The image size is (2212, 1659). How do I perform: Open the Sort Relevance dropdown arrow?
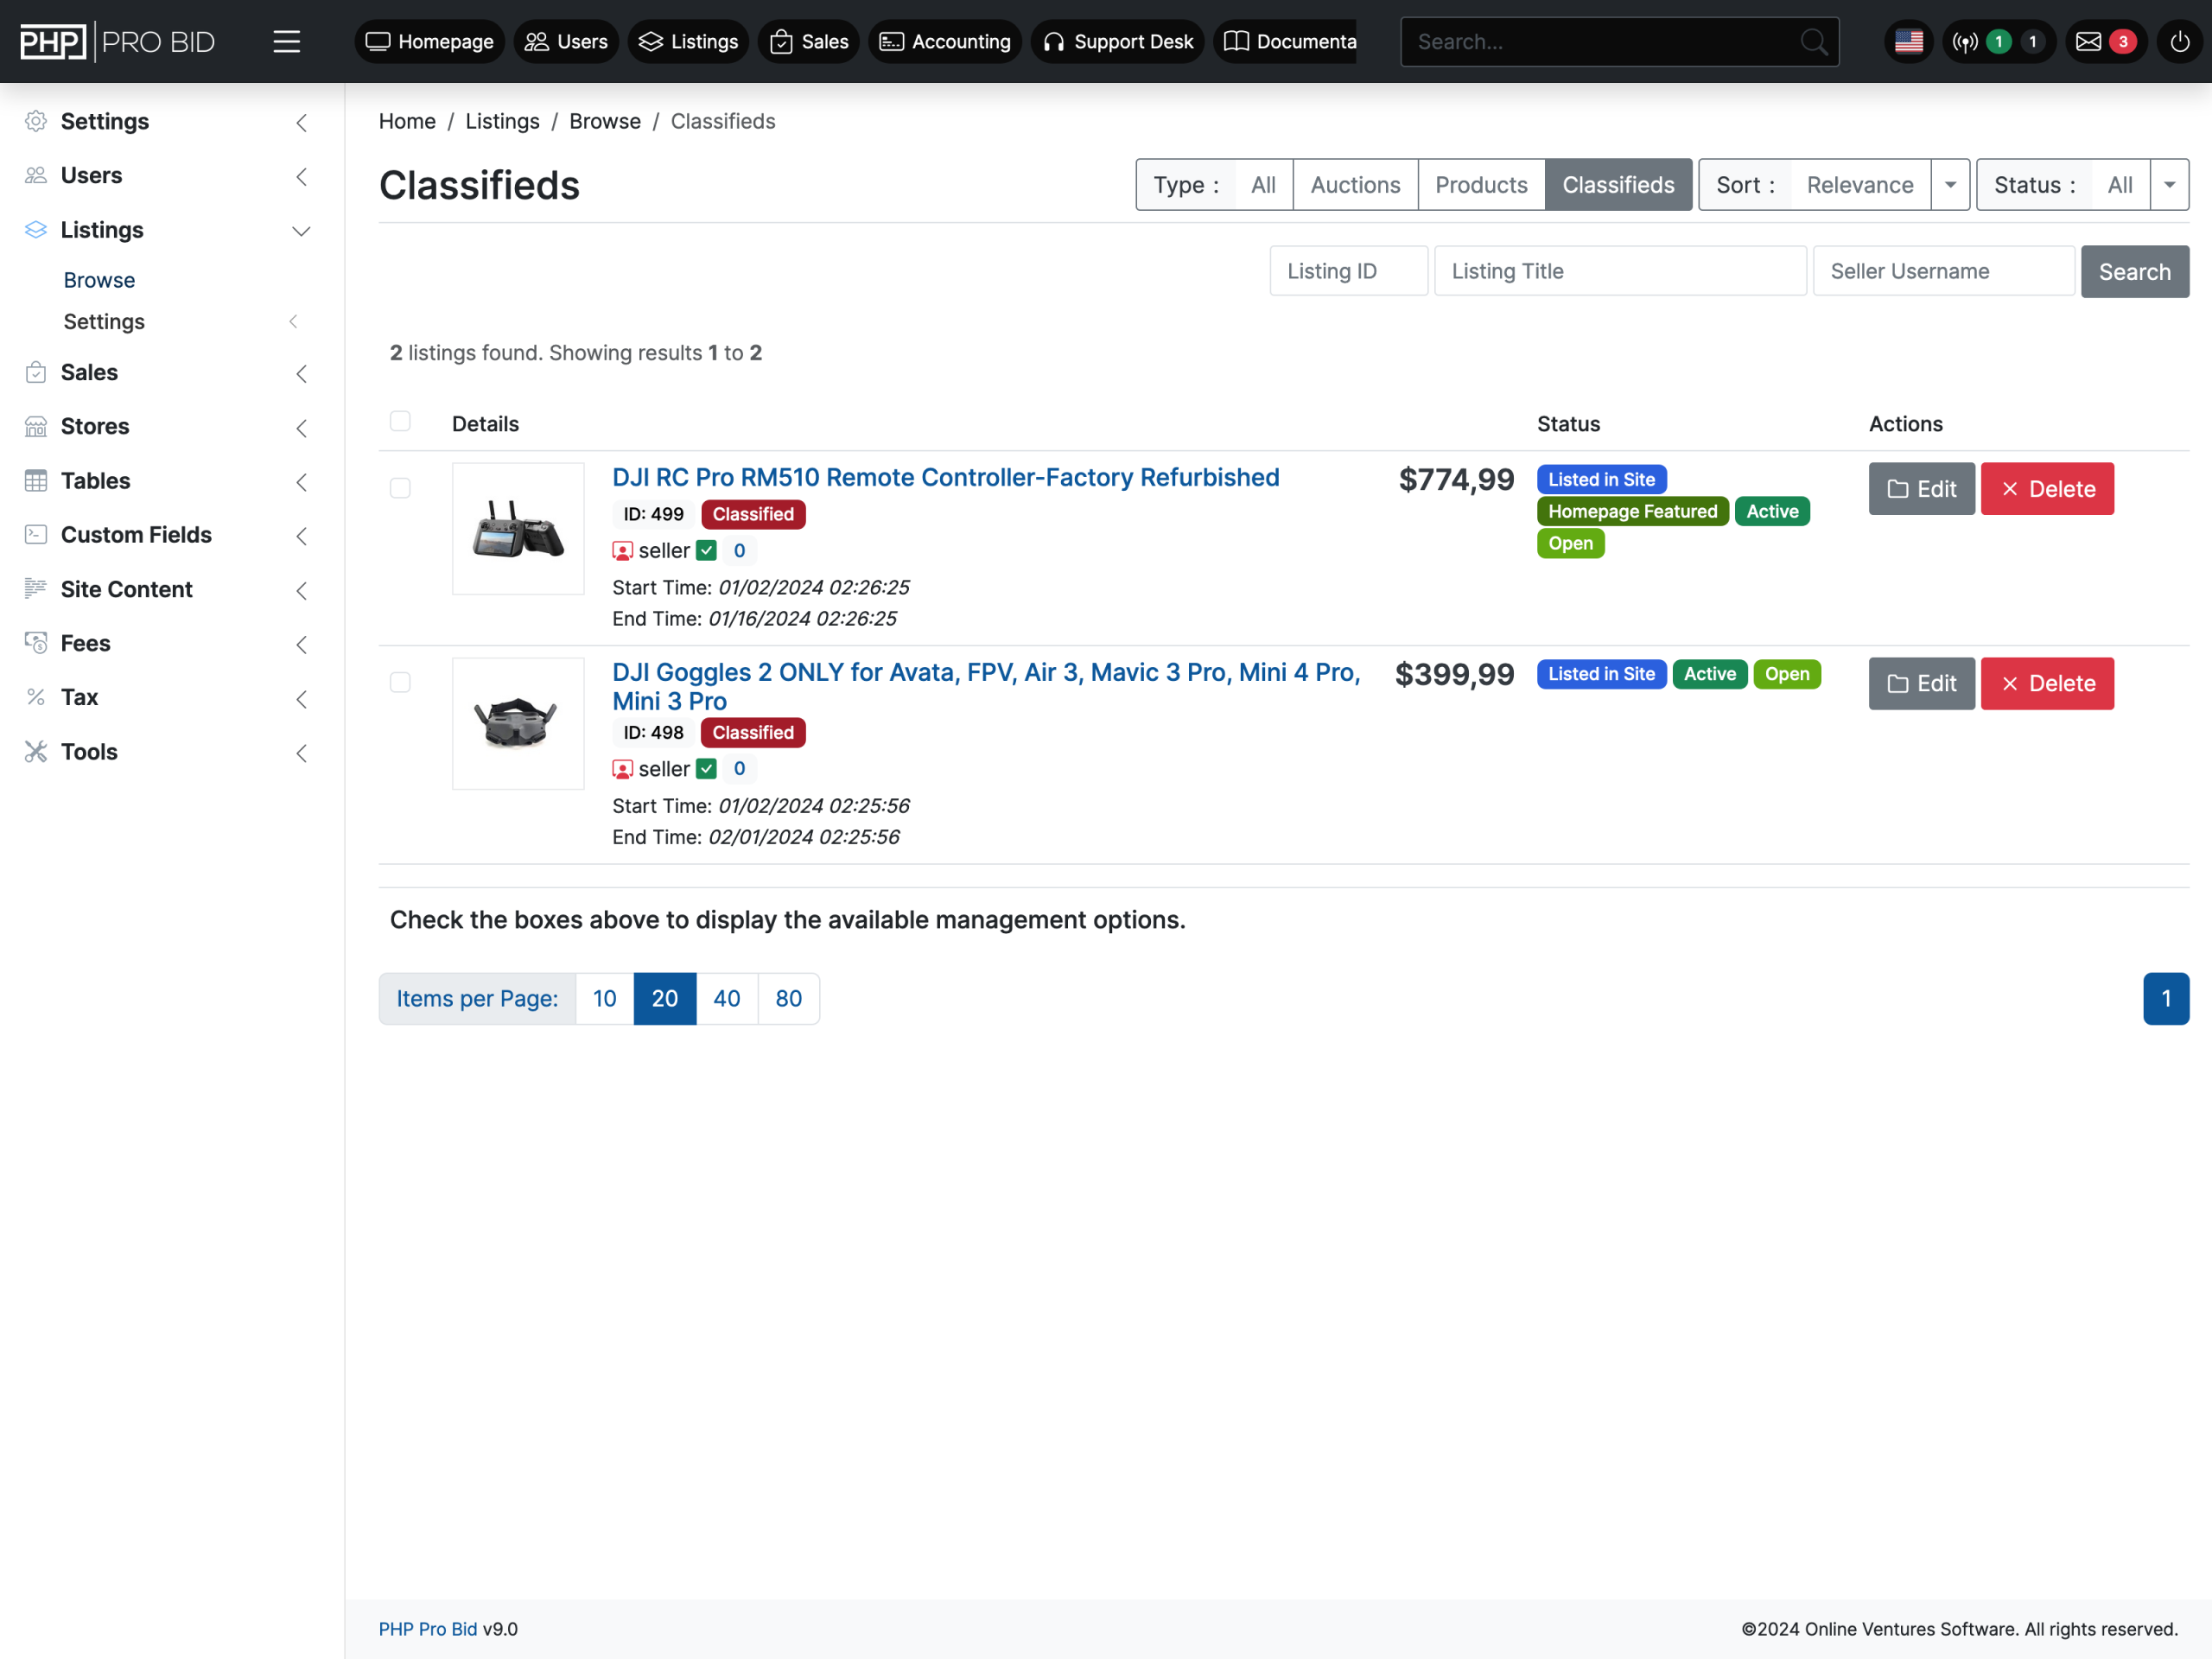[1949, 185]
